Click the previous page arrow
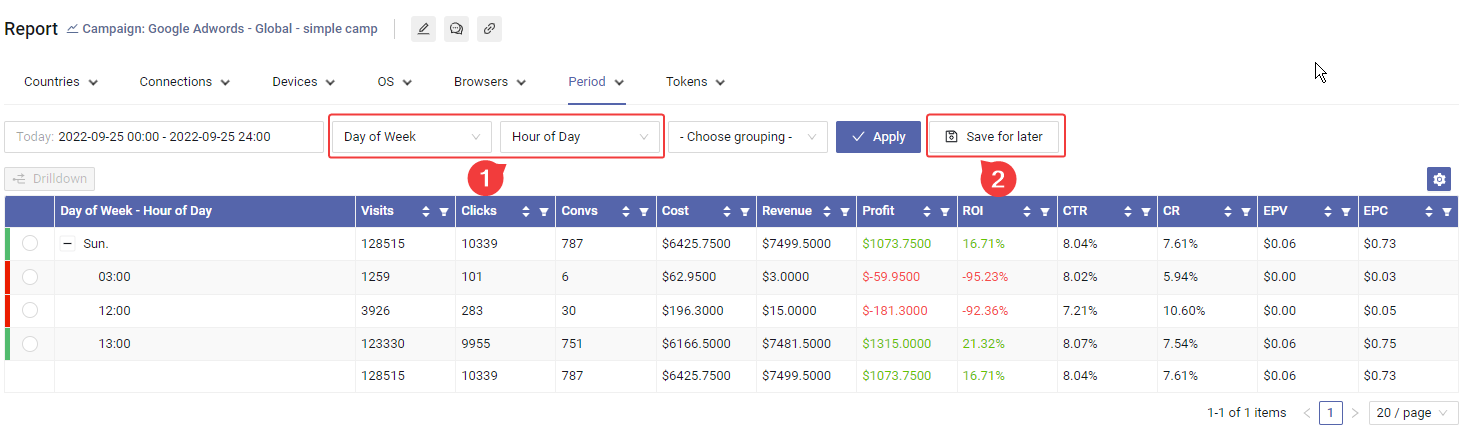Screen dimensions: 1464x441 pyautogui.click(x=1307, y=412)
